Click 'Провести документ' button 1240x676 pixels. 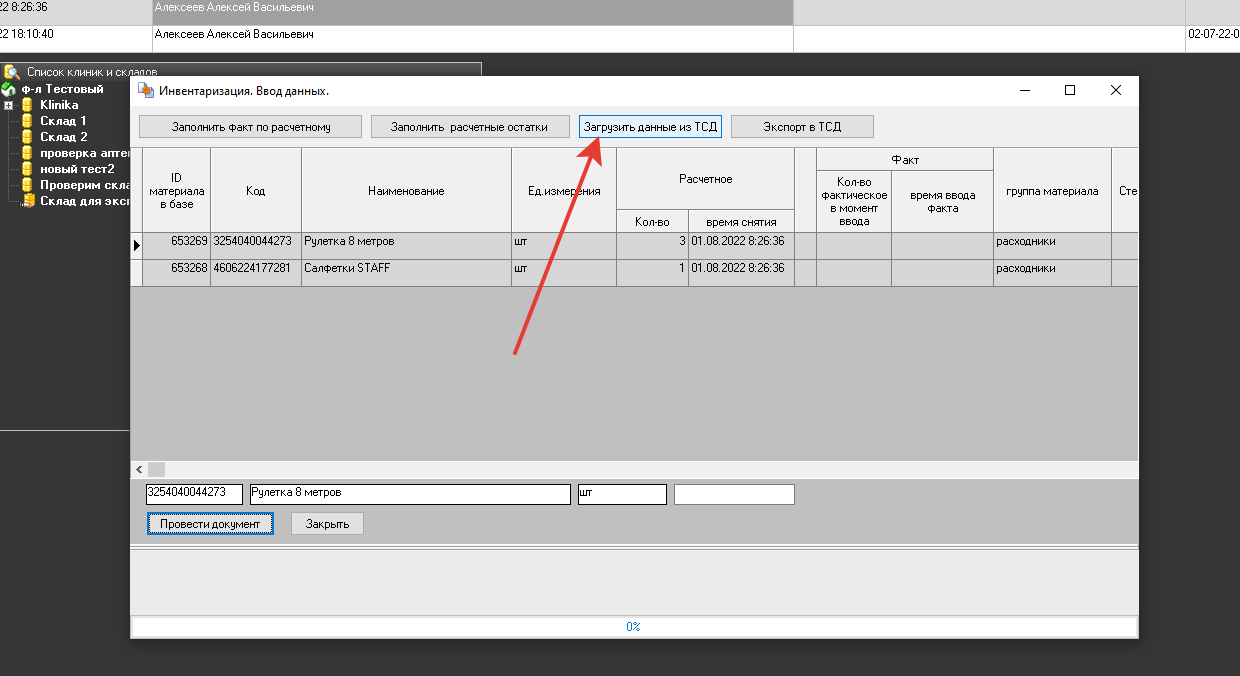pos(210,524)
